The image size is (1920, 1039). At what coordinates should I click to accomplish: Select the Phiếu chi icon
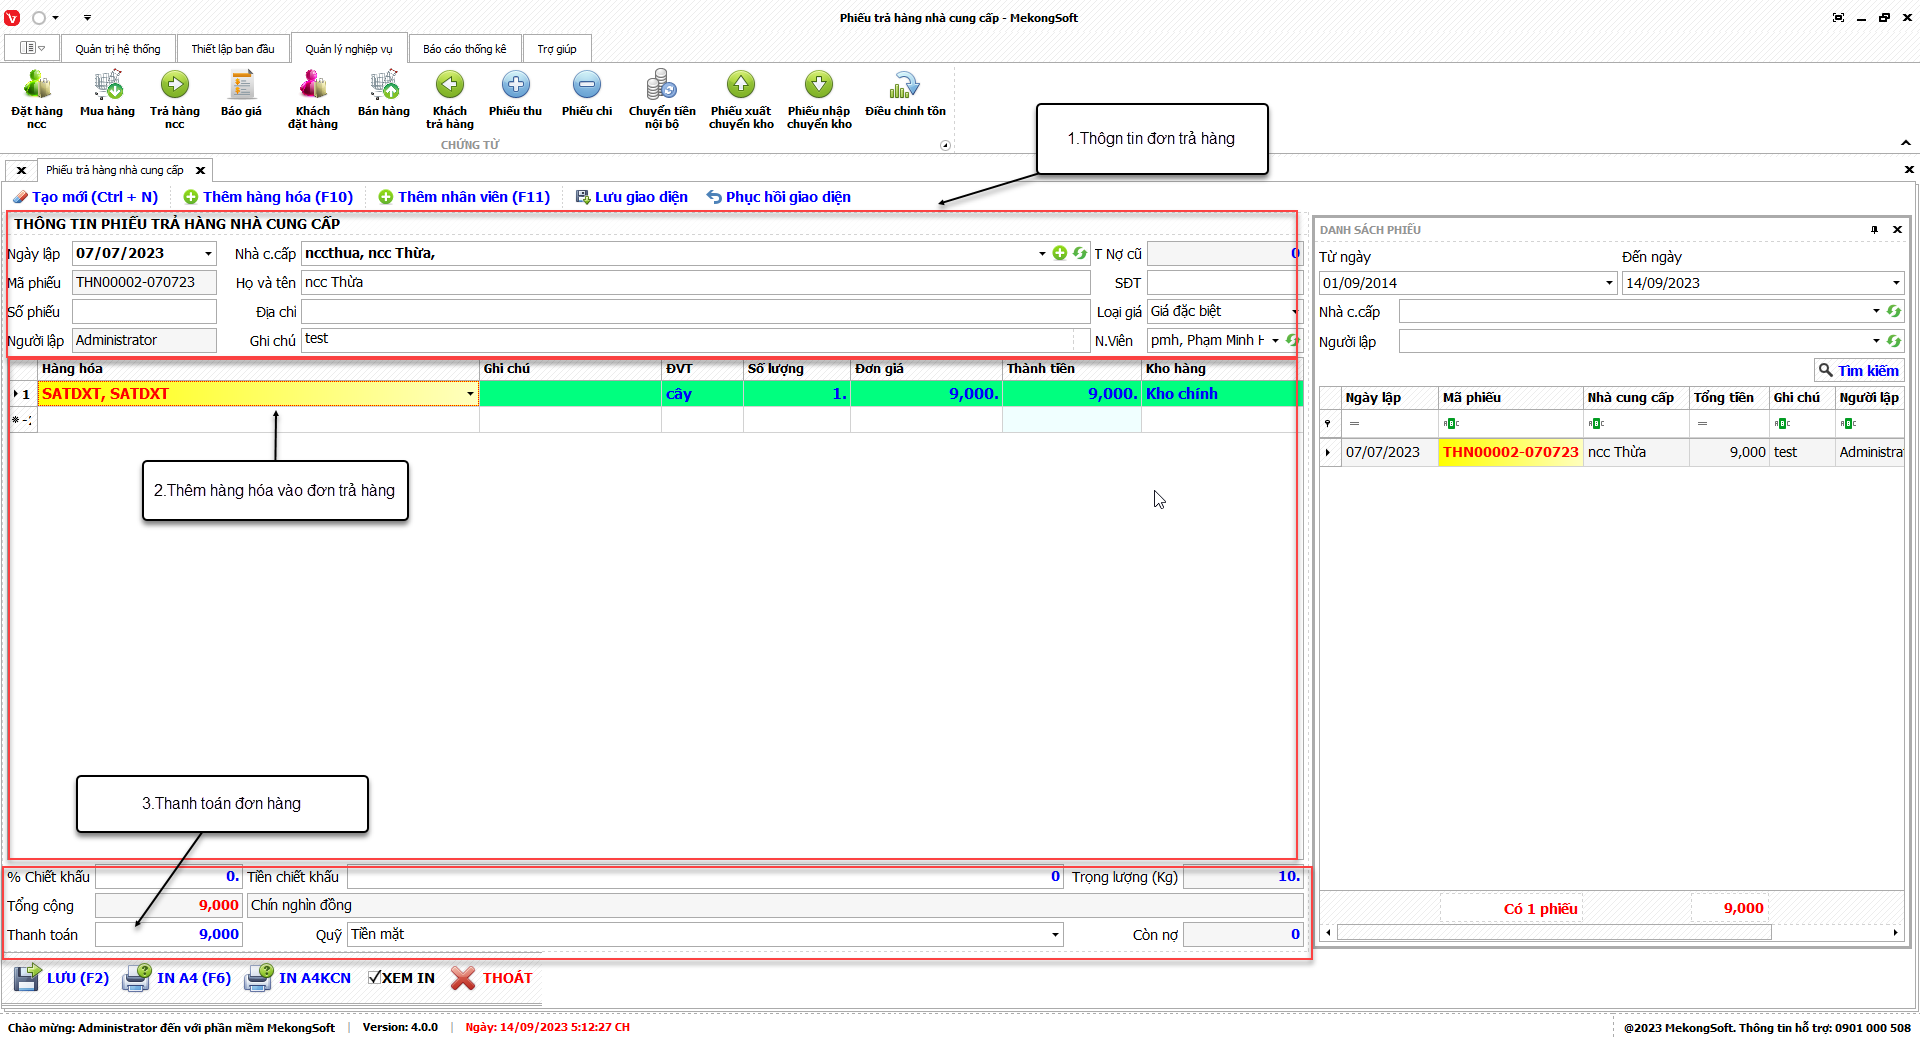pos(587,87)
